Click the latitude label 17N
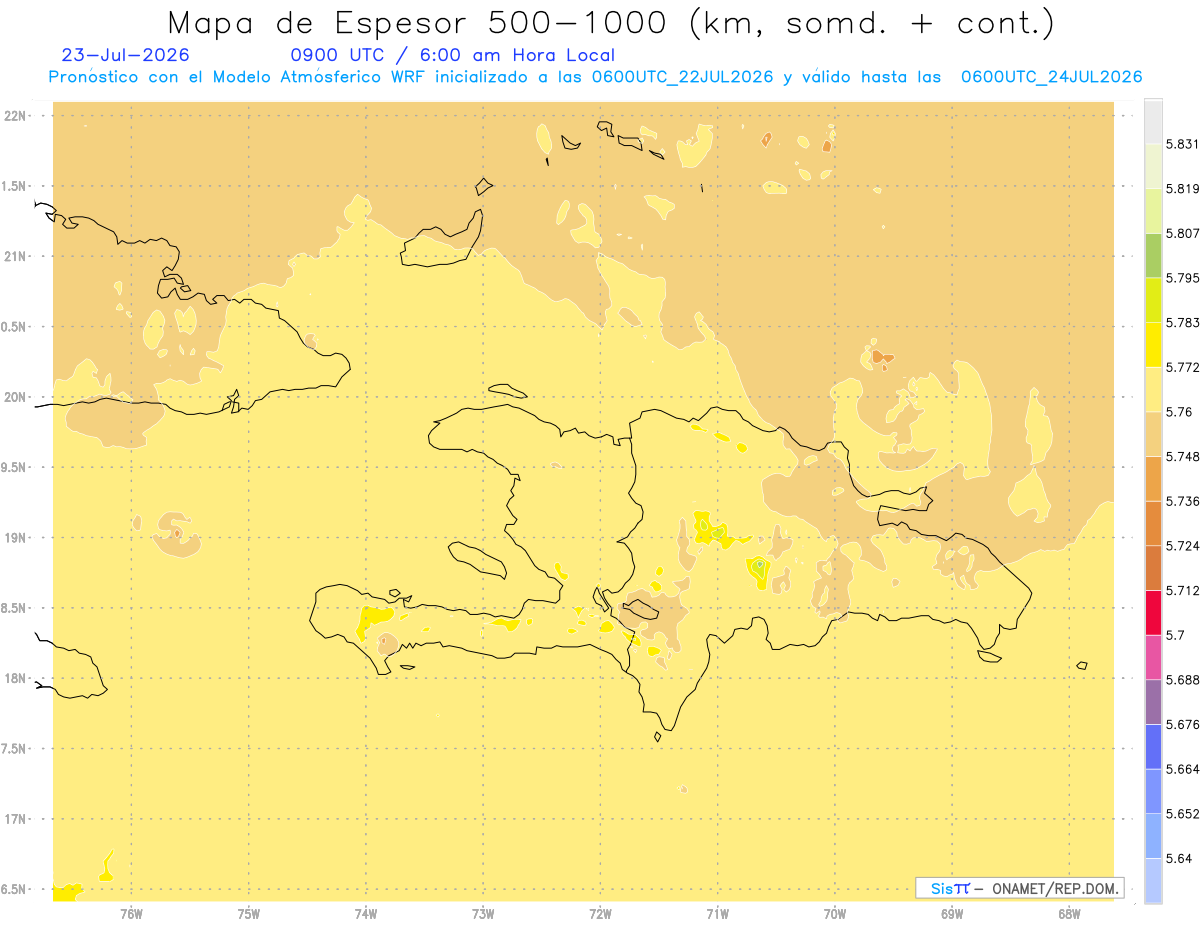This screenshot has width=1200, height=927. [x=16, y=819]
